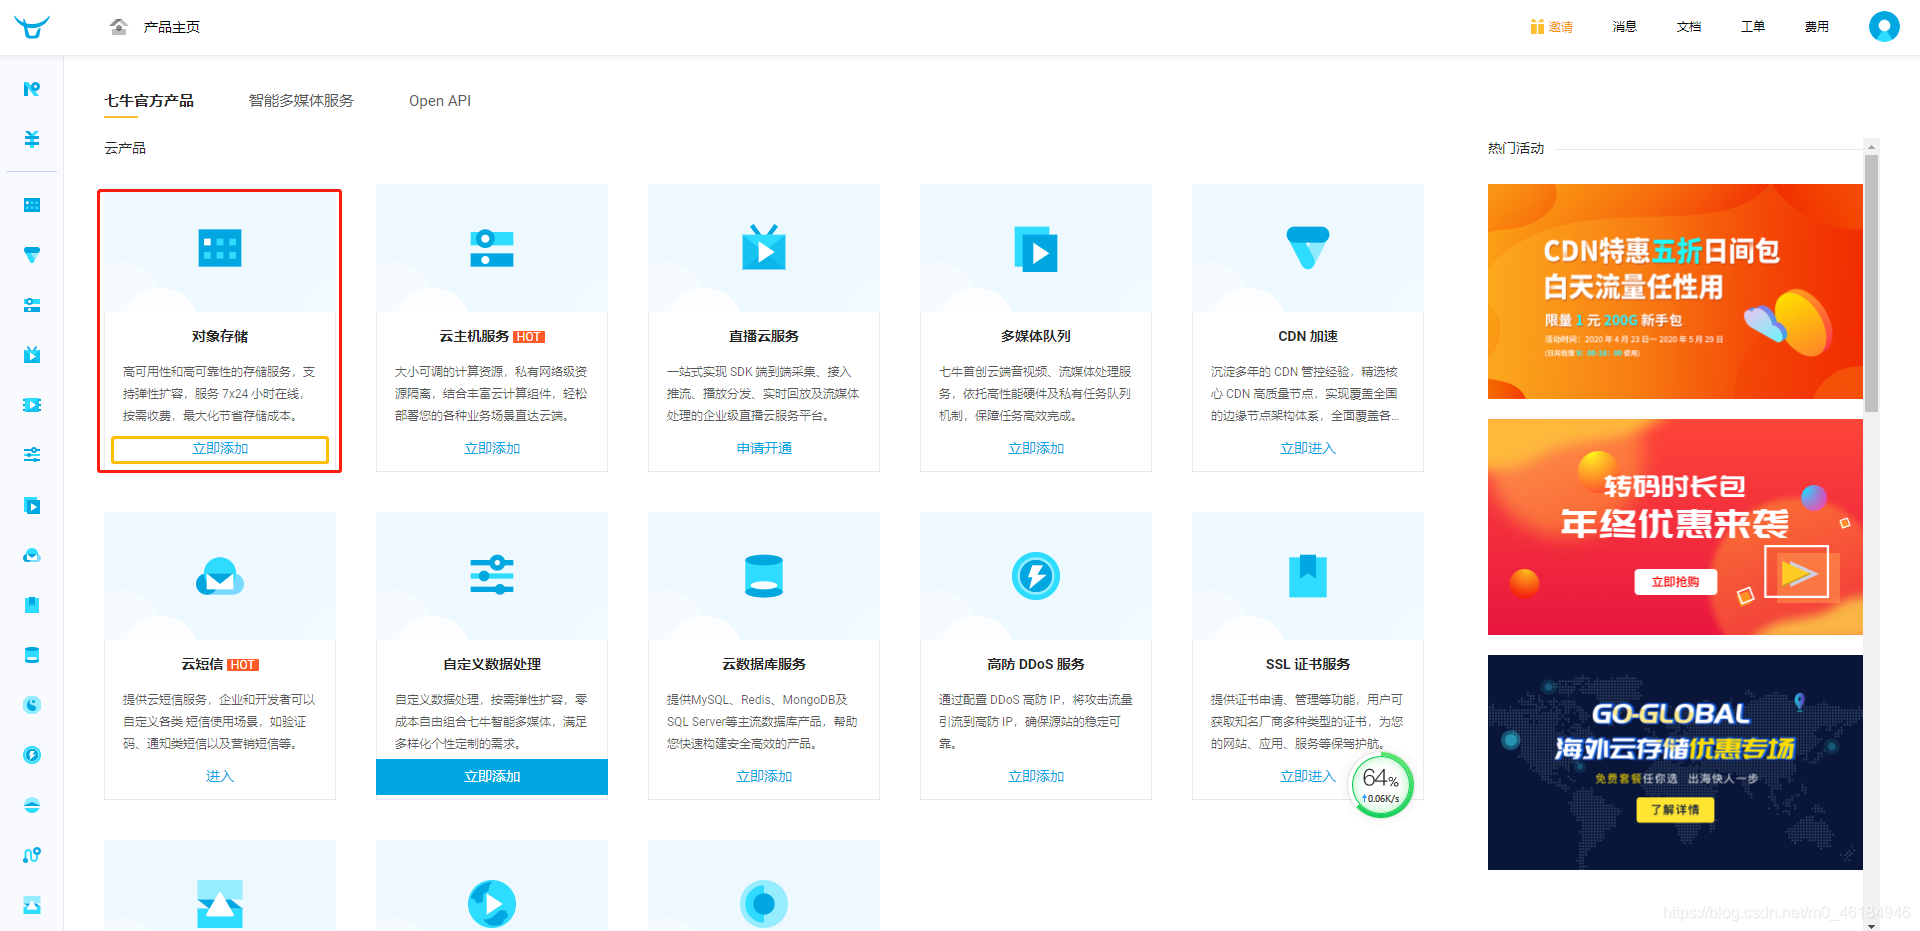
Task: Click the Qiniu logo at top left
Action: click(32, 27)
